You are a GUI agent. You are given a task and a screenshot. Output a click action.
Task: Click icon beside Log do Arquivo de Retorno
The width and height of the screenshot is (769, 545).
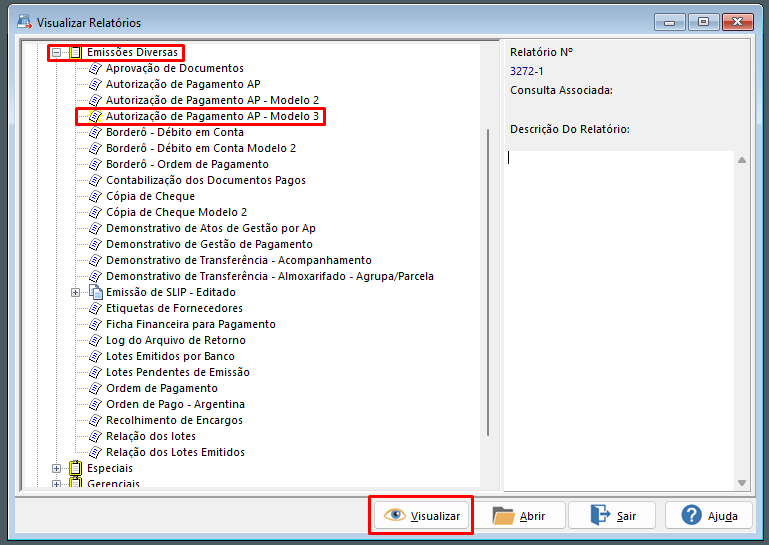[x=95, y=340]
